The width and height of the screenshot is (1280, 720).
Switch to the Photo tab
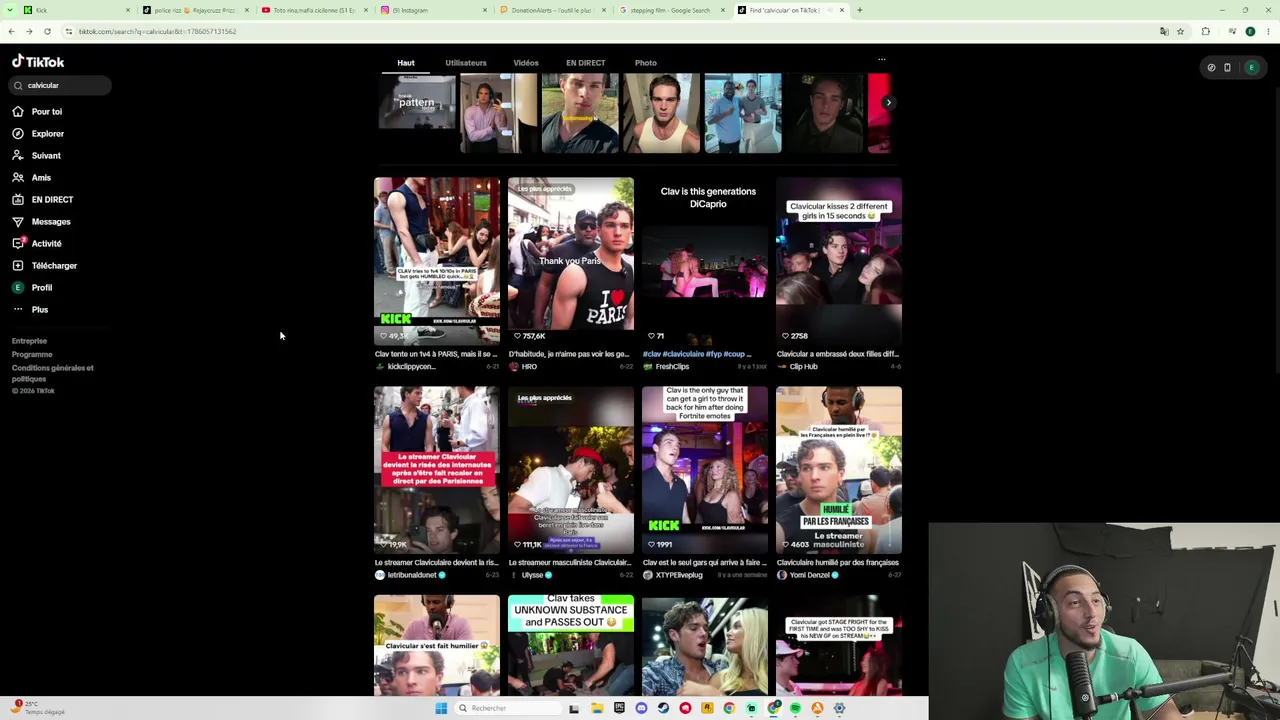coord(646,63)
